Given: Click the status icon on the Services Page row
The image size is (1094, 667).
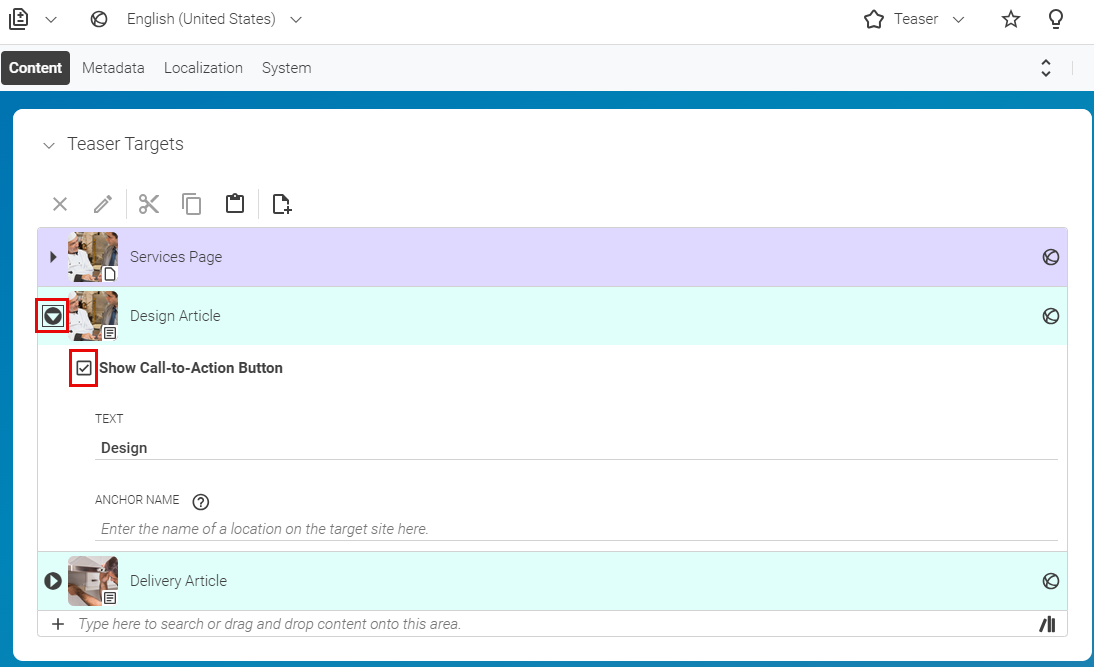Looking at the screenshot, I should coord(1051,257).
